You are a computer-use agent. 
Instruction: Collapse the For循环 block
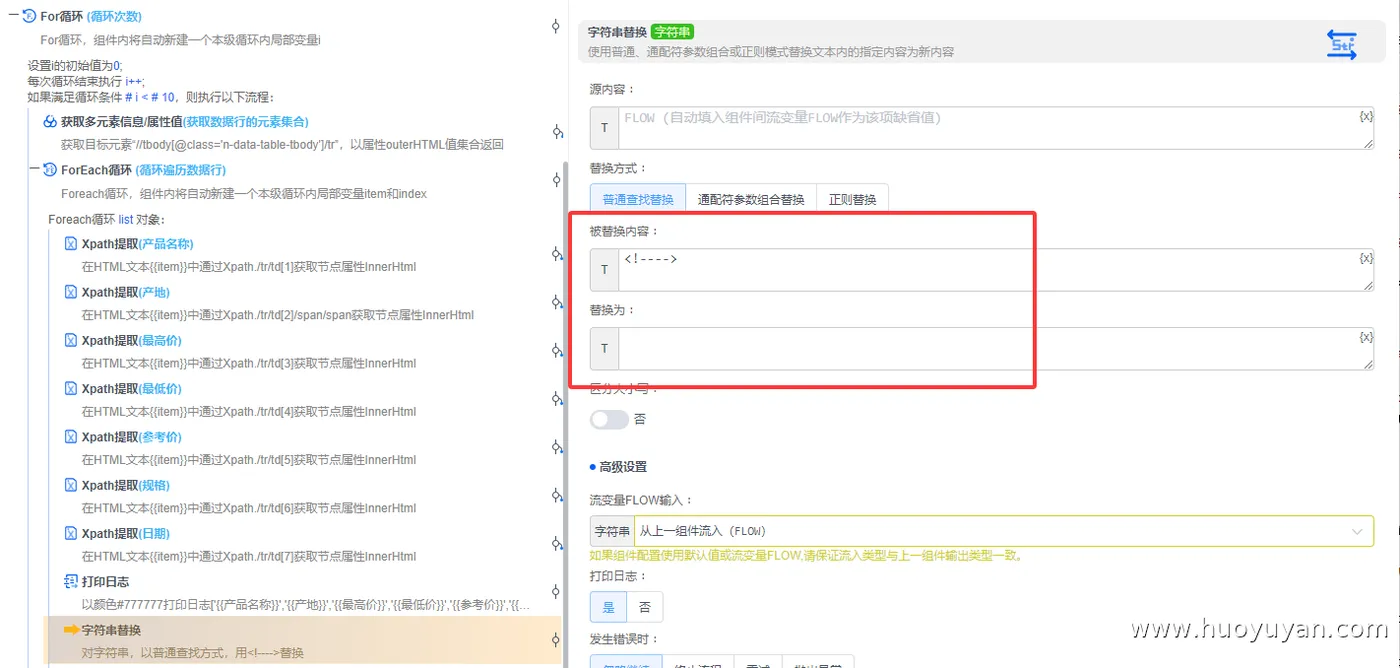click(14, 16)
